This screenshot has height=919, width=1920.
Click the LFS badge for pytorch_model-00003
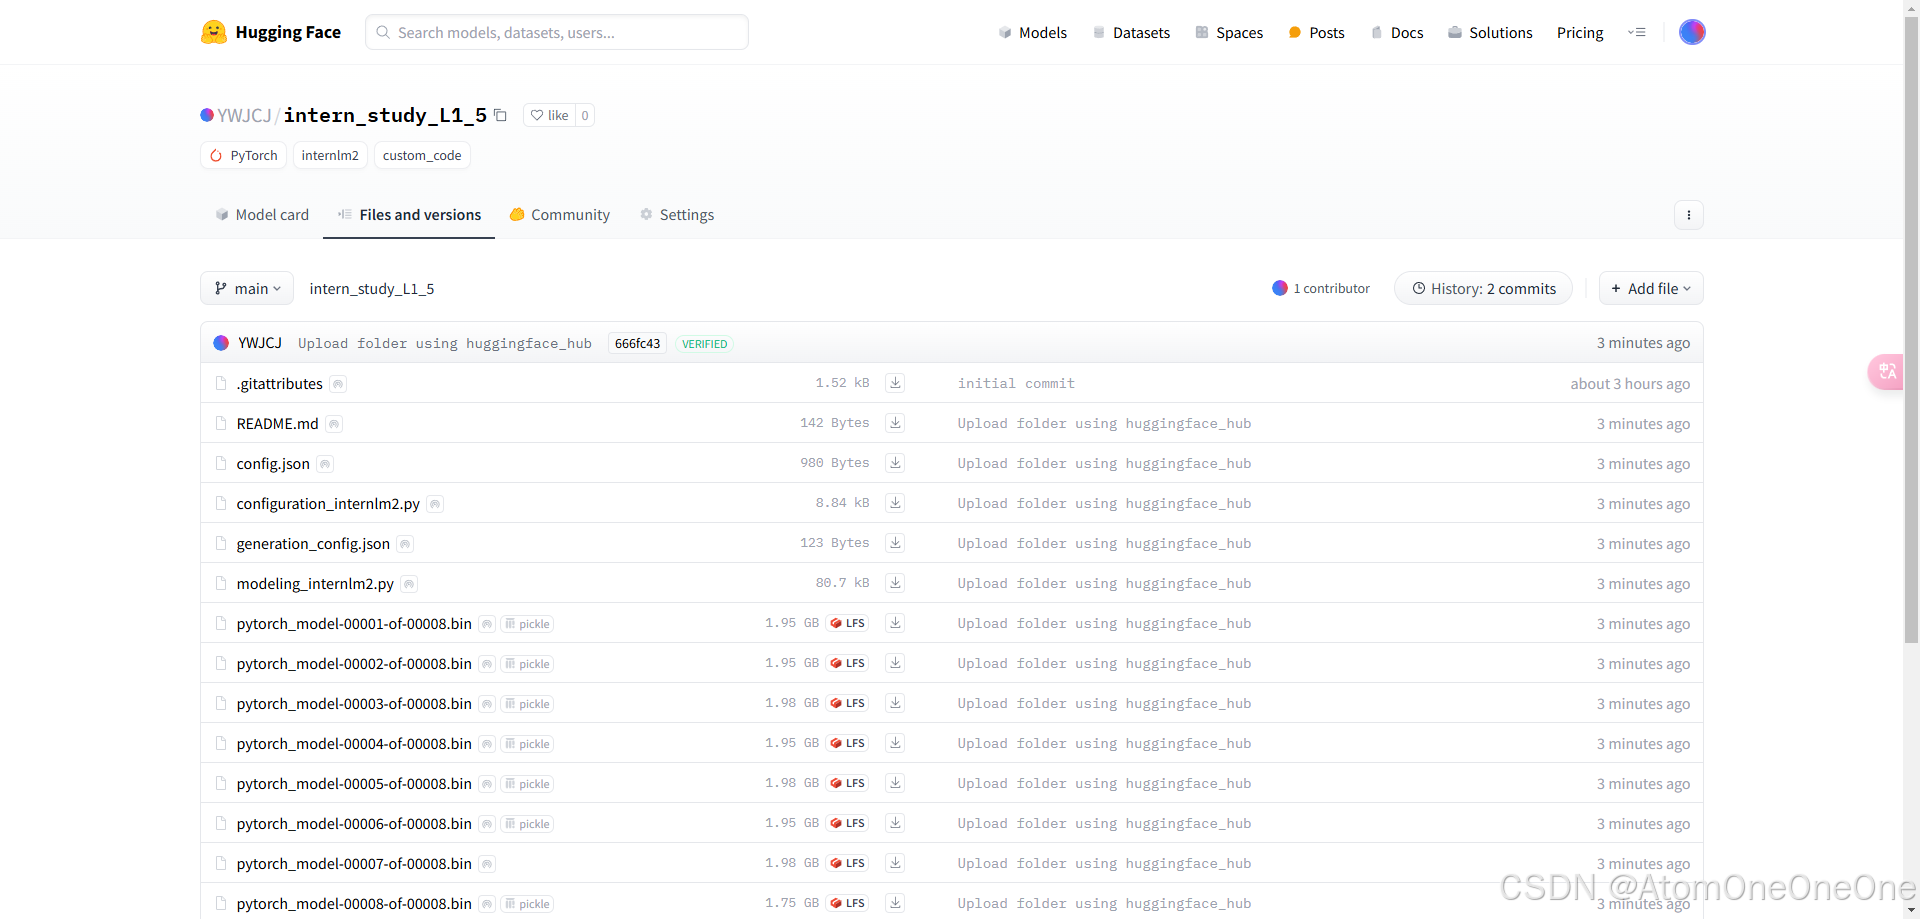(x=847, y=703)
